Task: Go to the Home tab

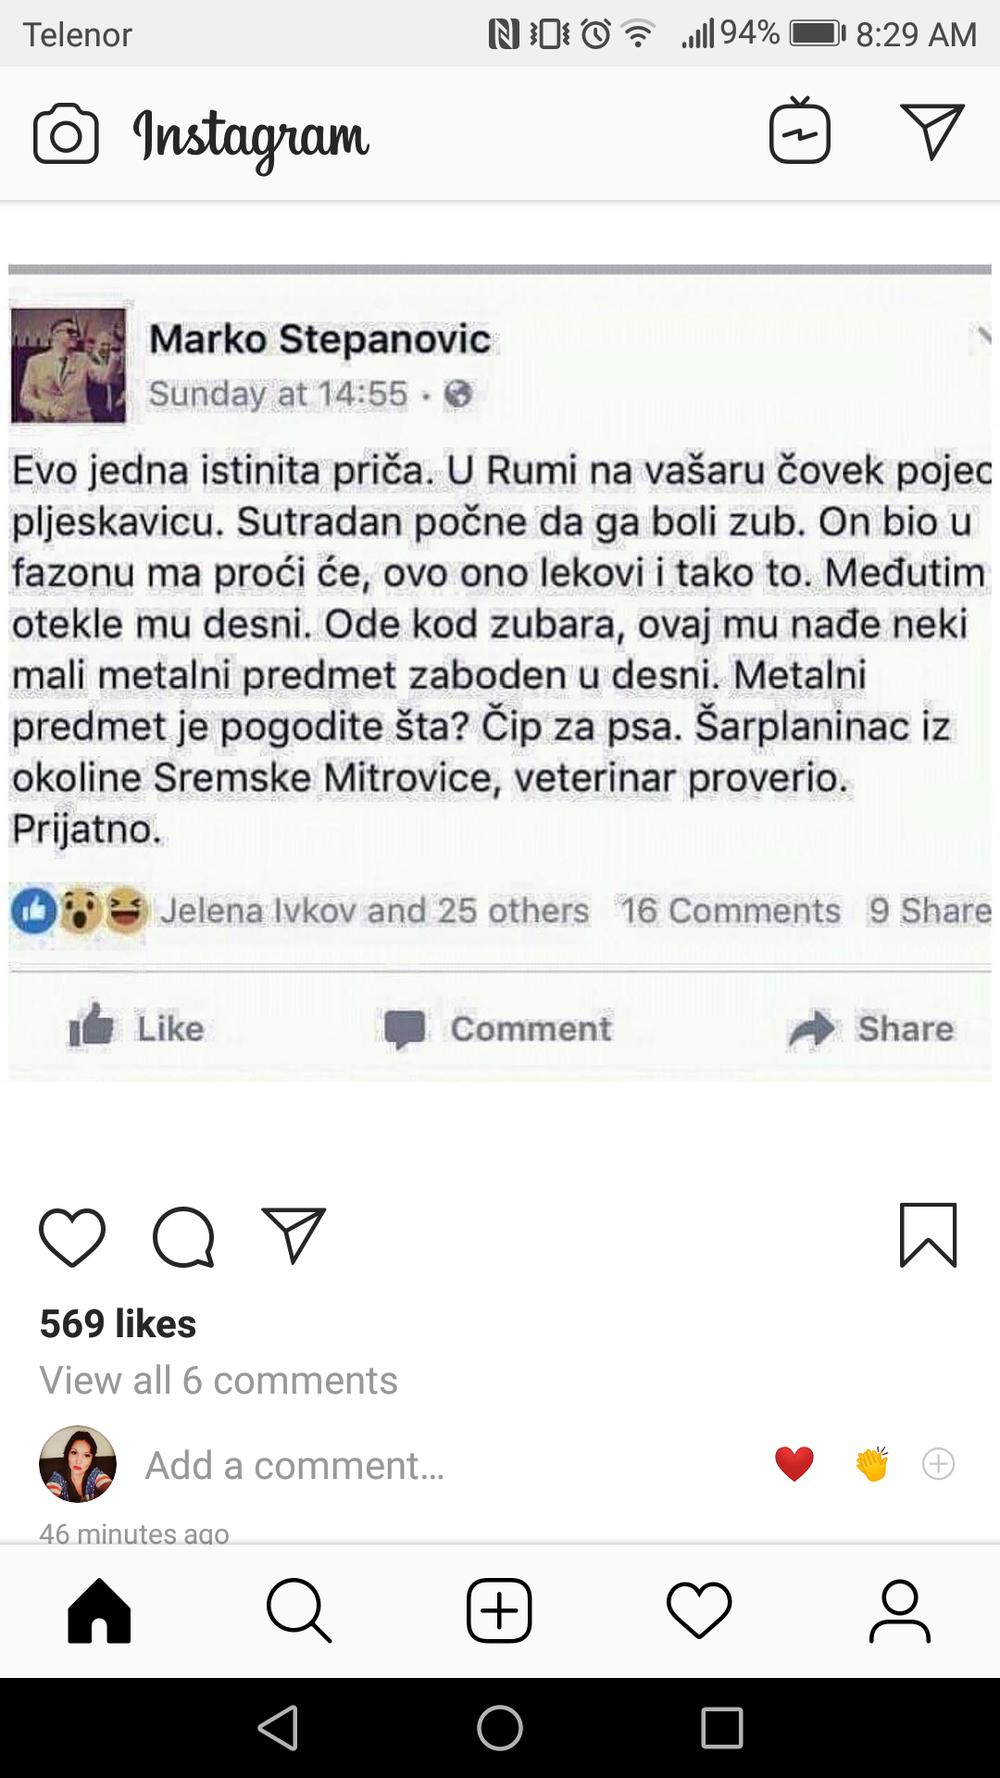Action: click(99, 1611)
